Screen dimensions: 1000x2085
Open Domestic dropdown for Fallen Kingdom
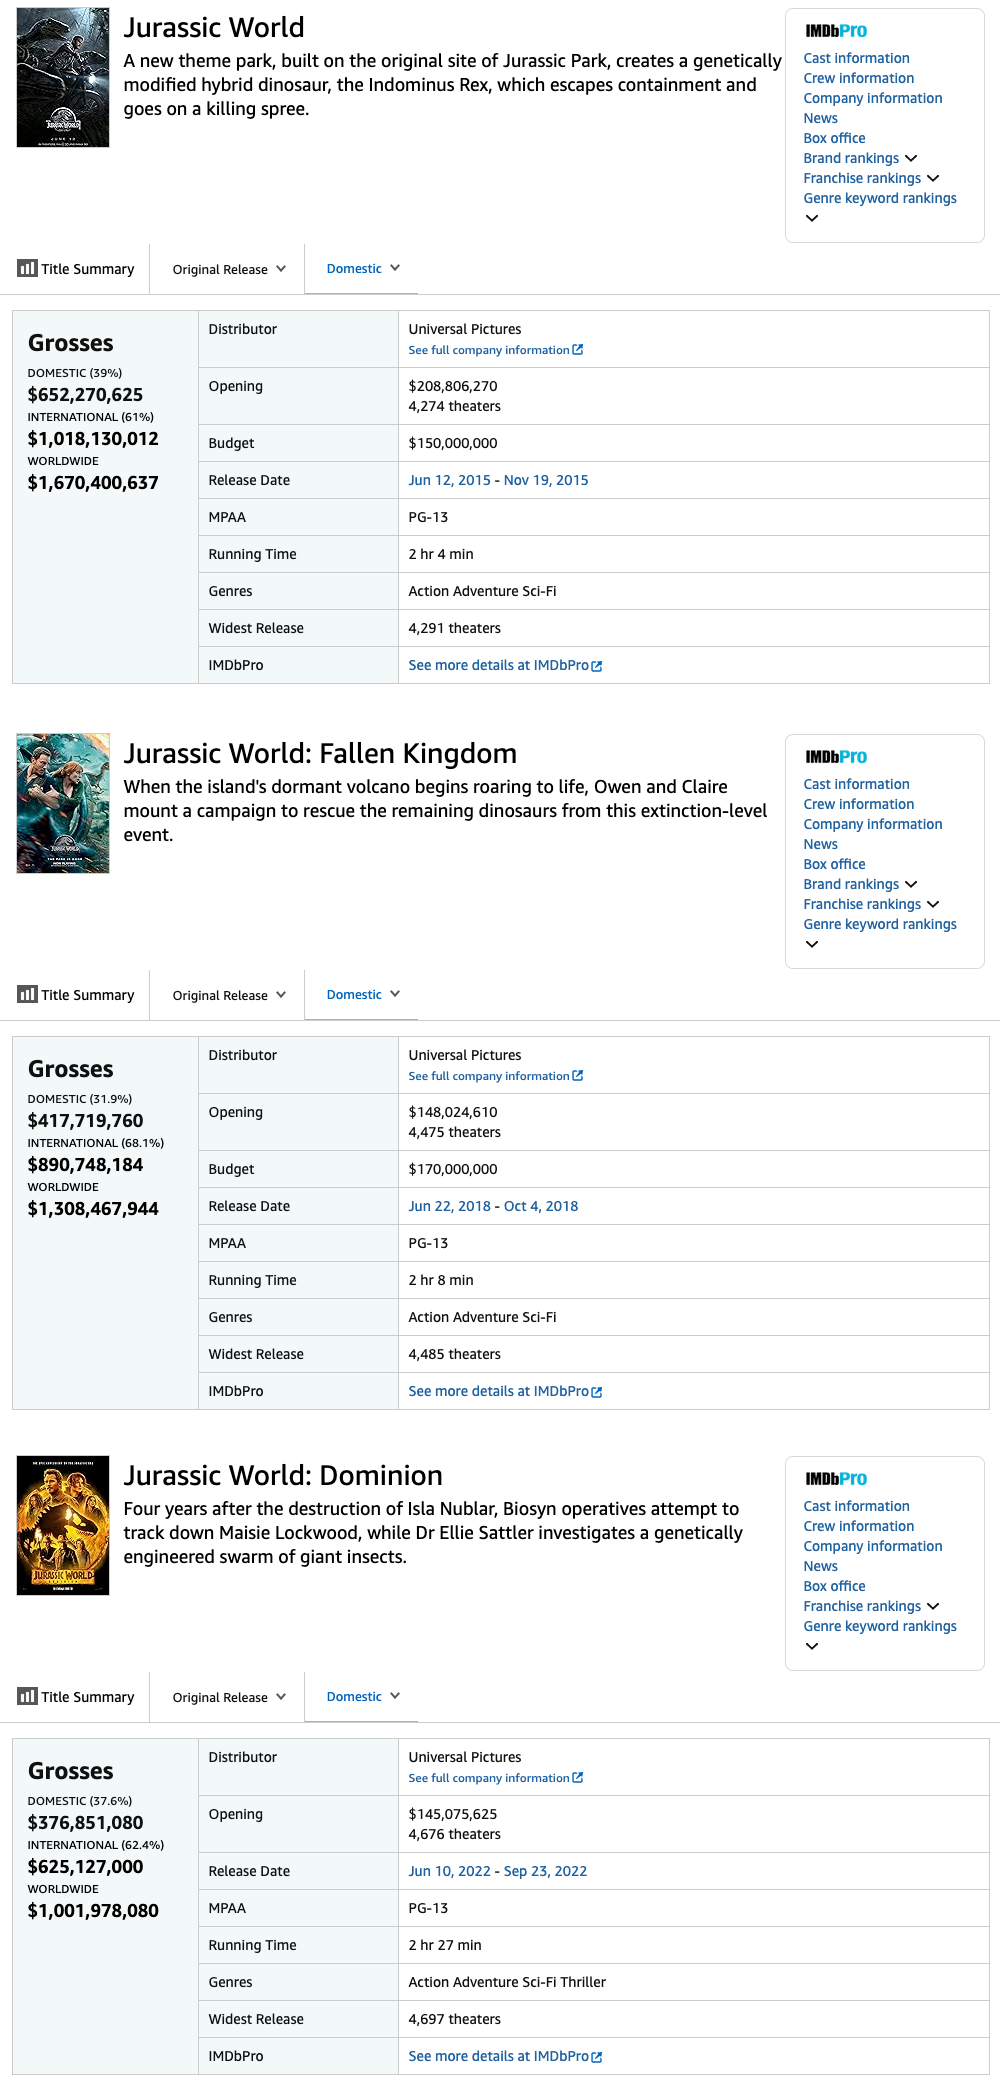(x=363, y=994)
